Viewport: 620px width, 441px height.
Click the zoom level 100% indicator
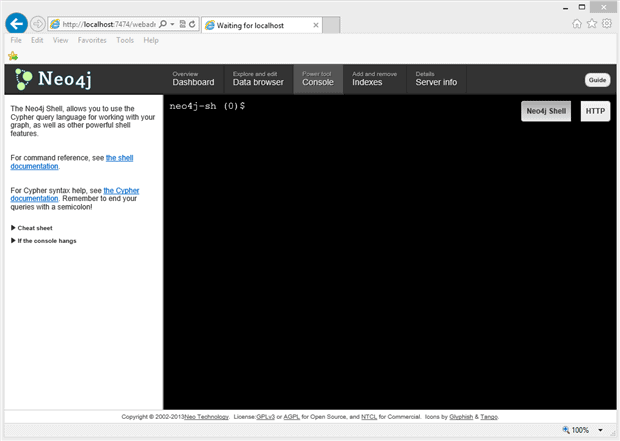point(576,430)
